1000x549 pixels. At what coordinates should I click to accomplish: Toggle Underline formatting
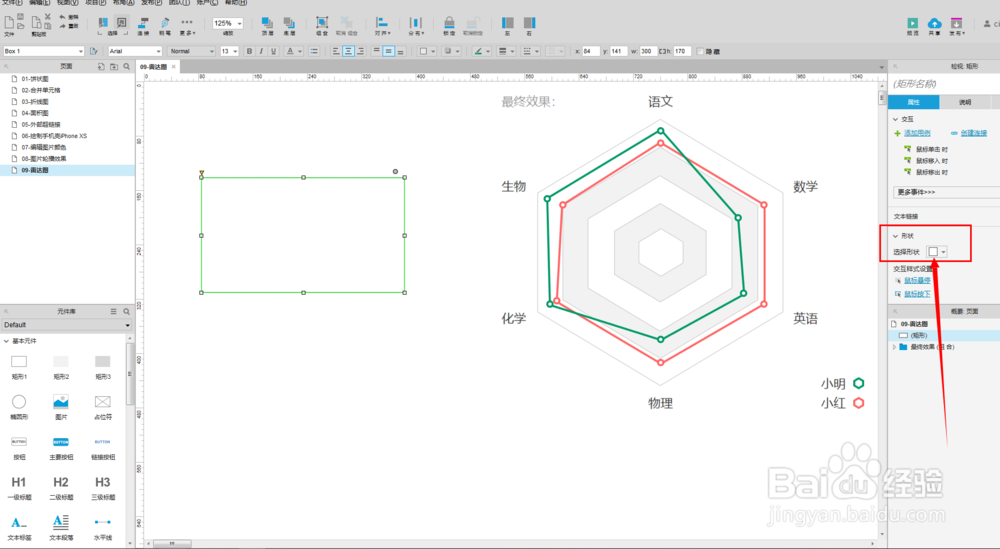(274, 51)
